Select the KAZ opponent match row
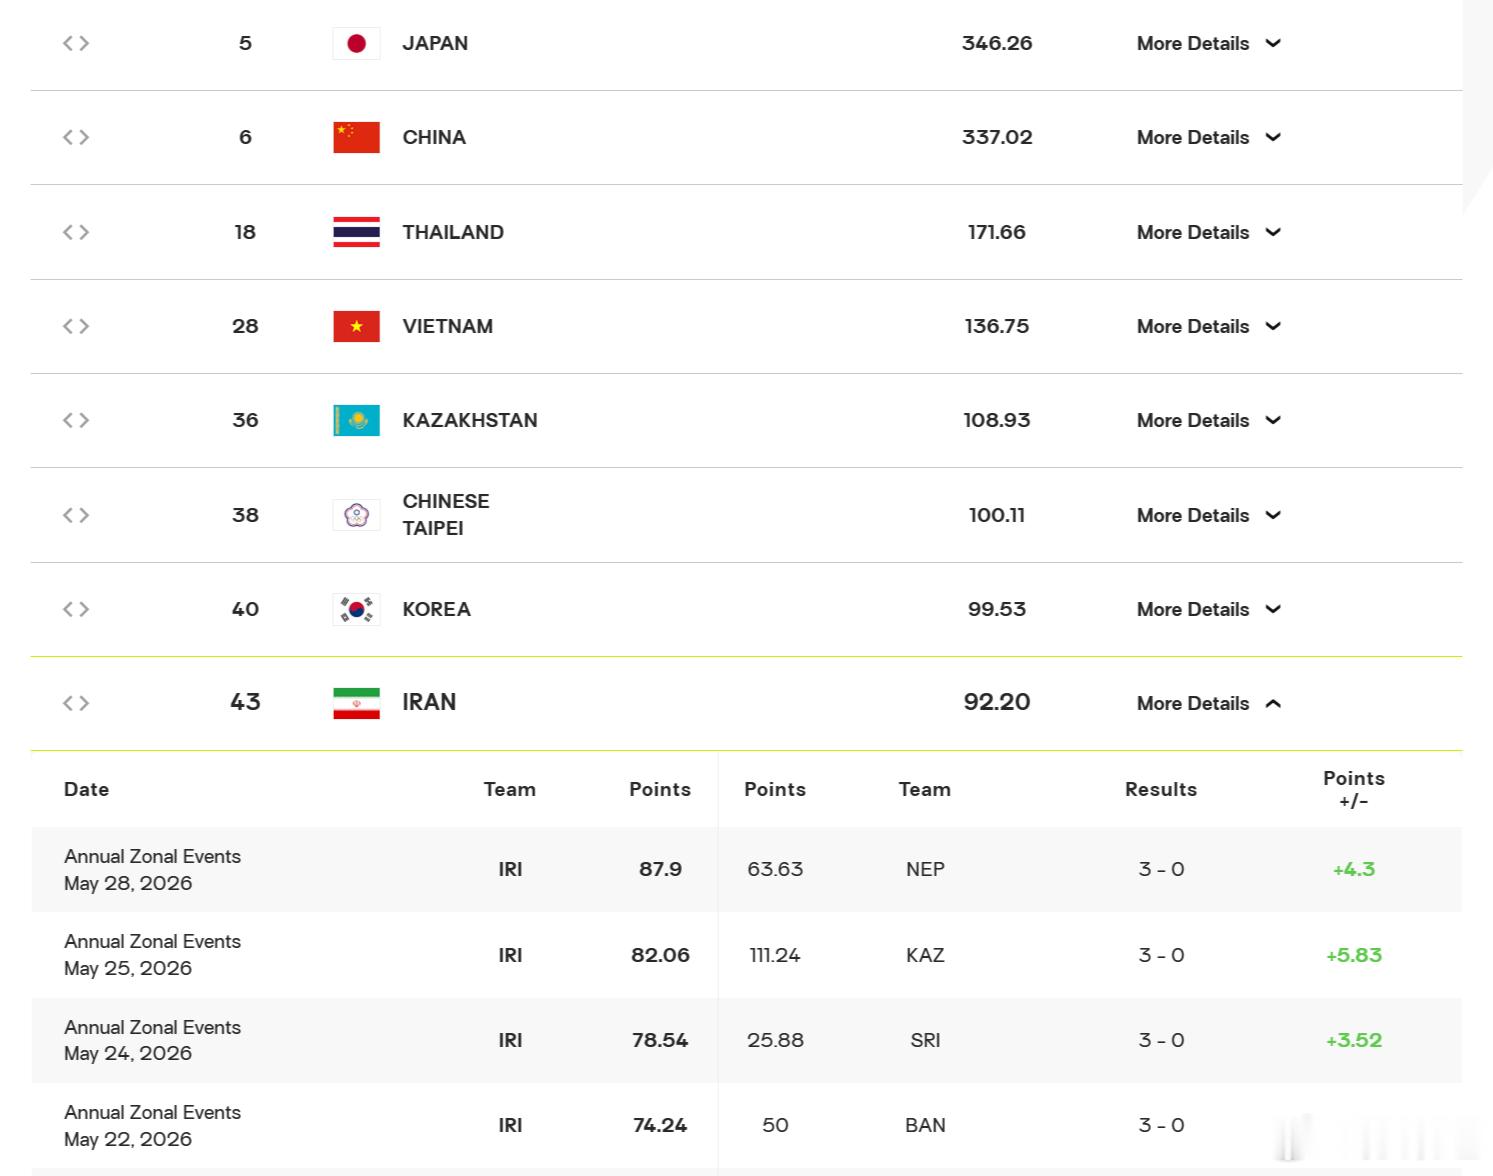This screenshot has height=1176, width=1493. click(746, 955)
